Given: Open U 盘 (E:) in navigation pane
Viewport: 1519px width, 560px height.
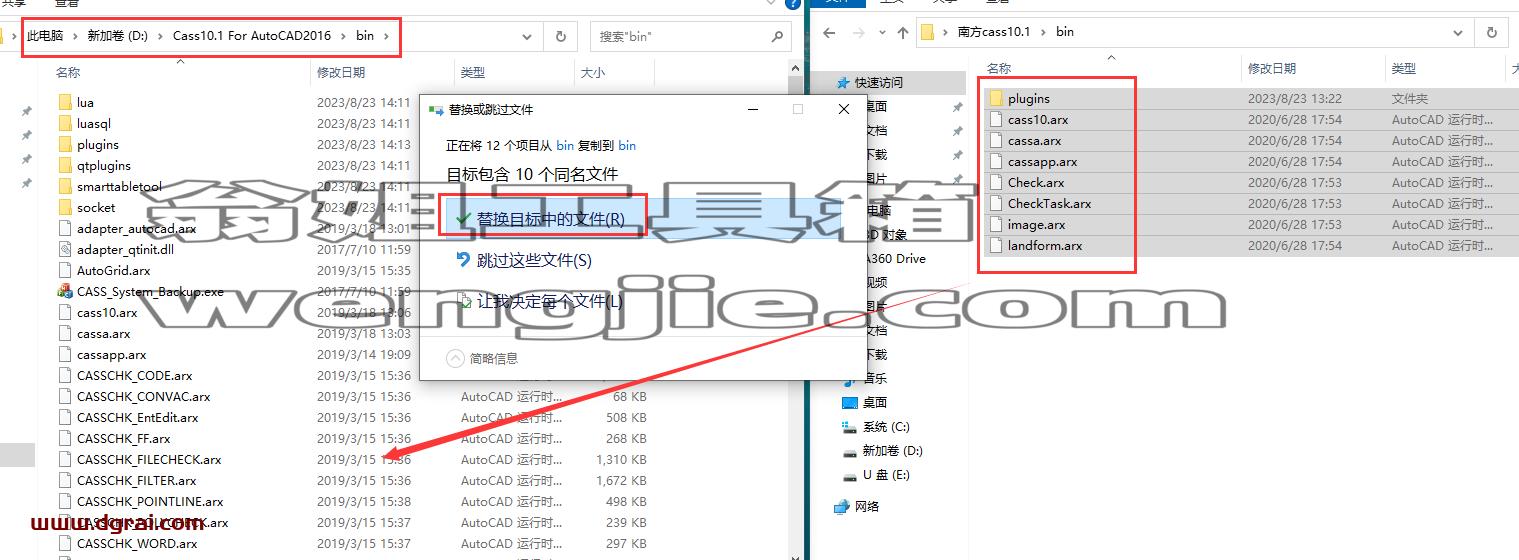Looking at the screenshot, I should (x=886, y=475).
